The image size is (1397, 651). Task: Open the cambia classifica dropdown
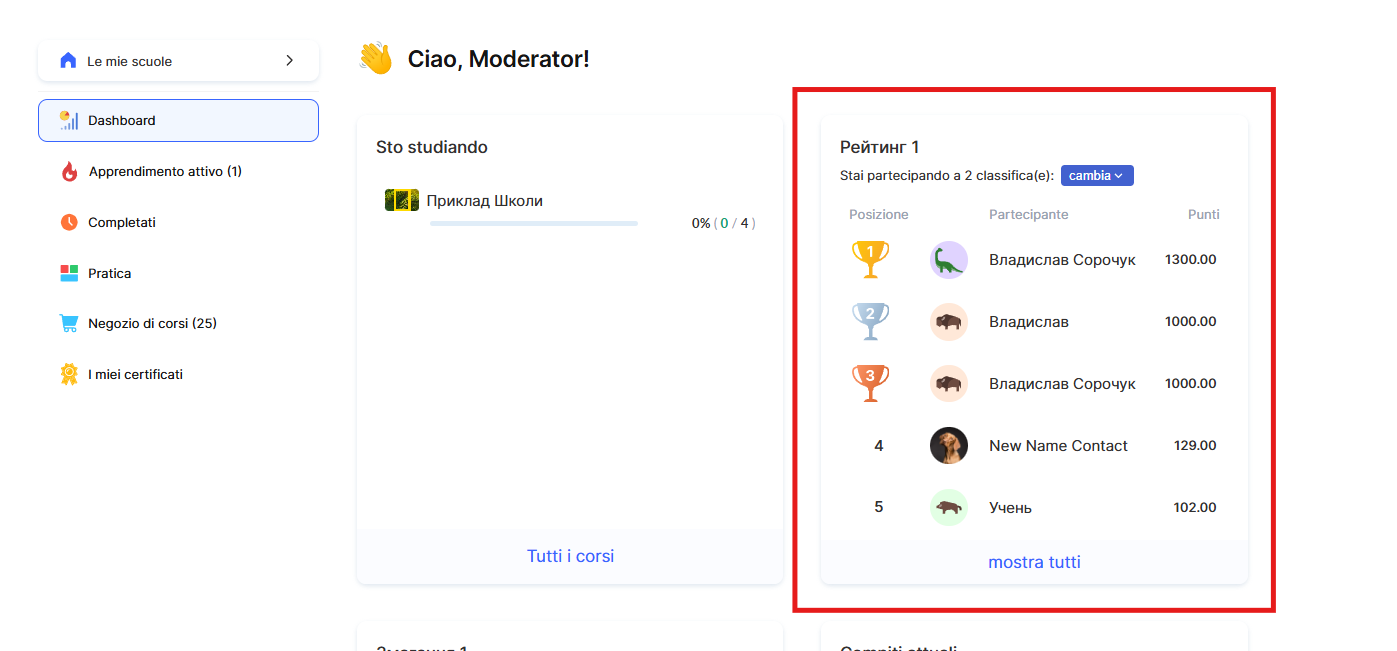1097,176
